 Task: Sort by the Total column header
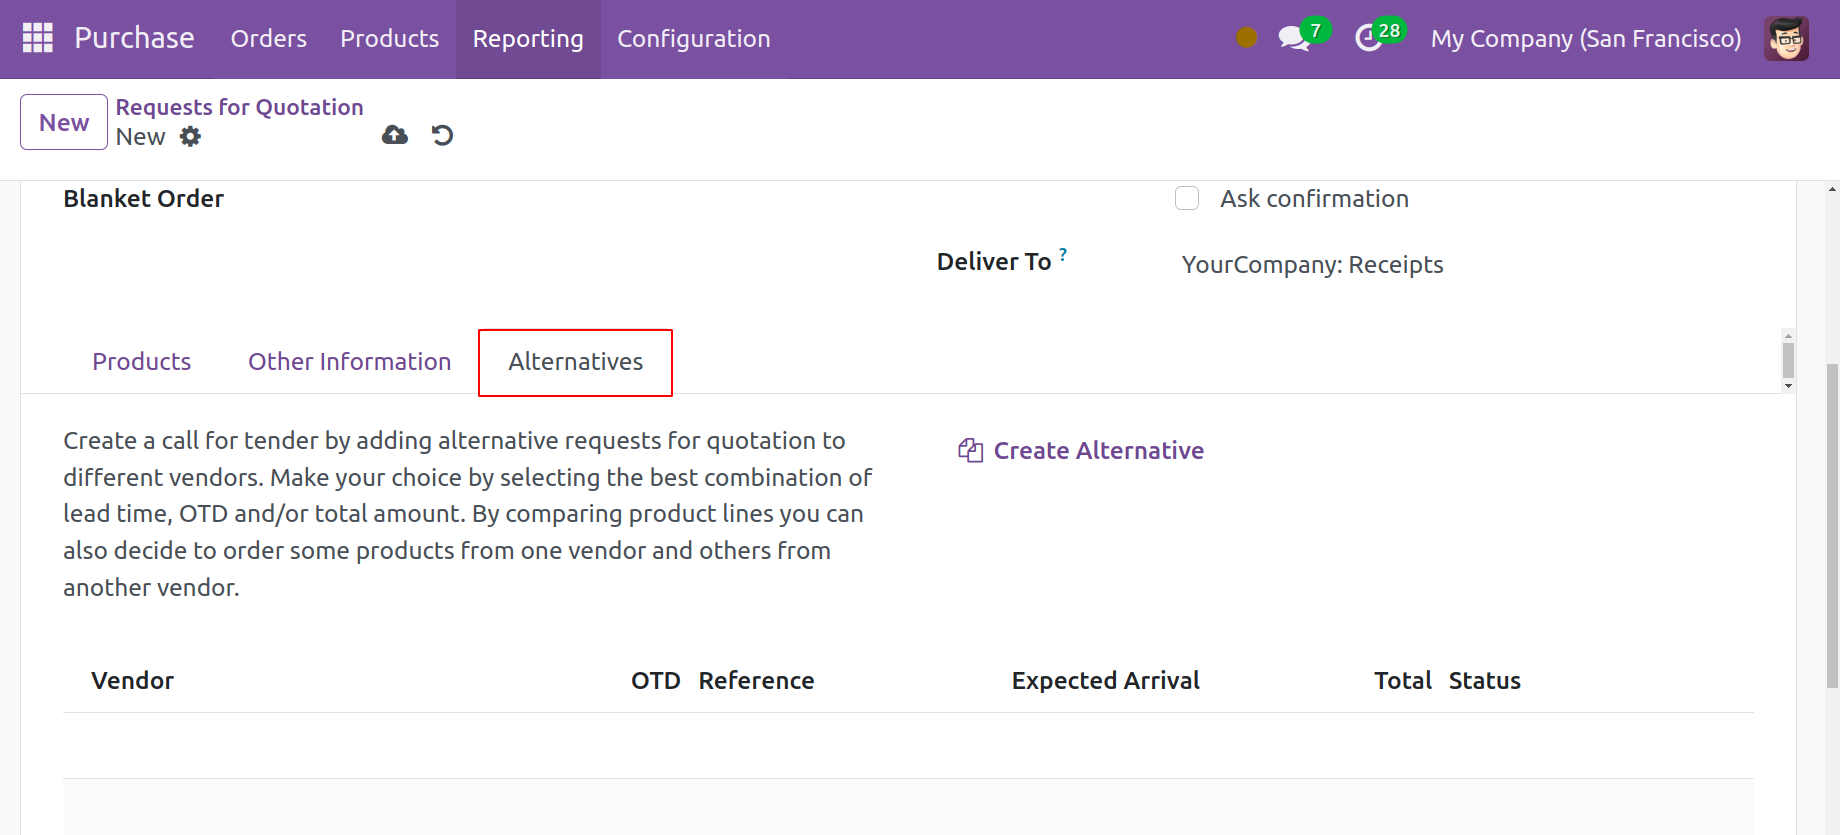[1402, 680]
